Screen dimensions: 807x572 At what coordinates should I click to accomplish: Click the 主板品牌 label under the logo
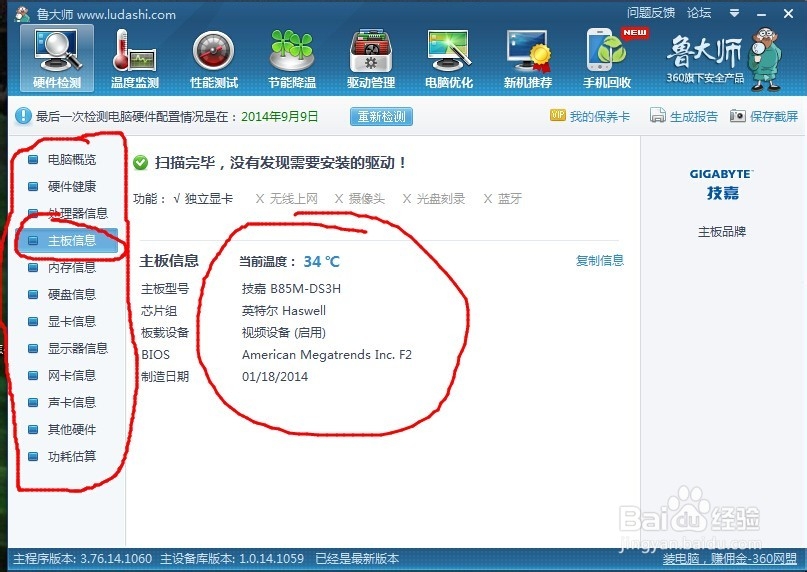(x=722, y=232)
